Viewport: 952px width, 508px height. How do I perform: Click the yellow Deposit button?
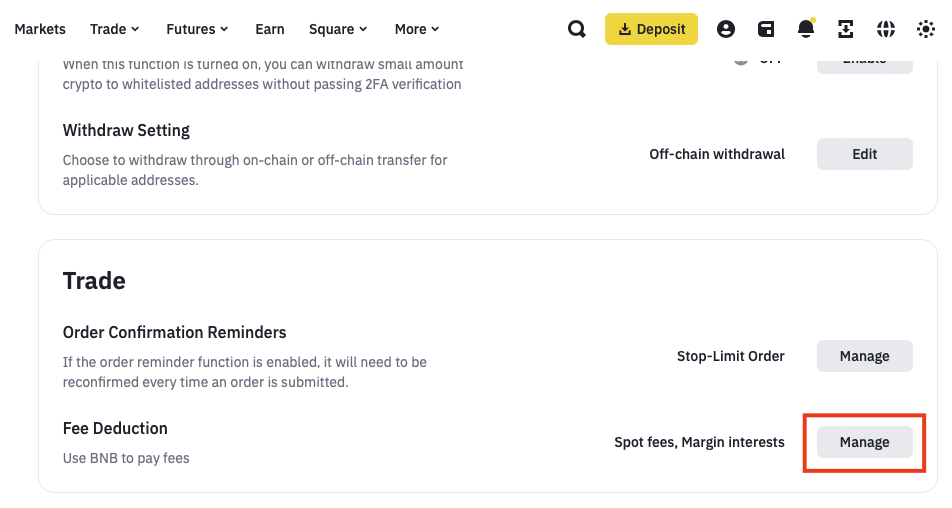[651, 29]
